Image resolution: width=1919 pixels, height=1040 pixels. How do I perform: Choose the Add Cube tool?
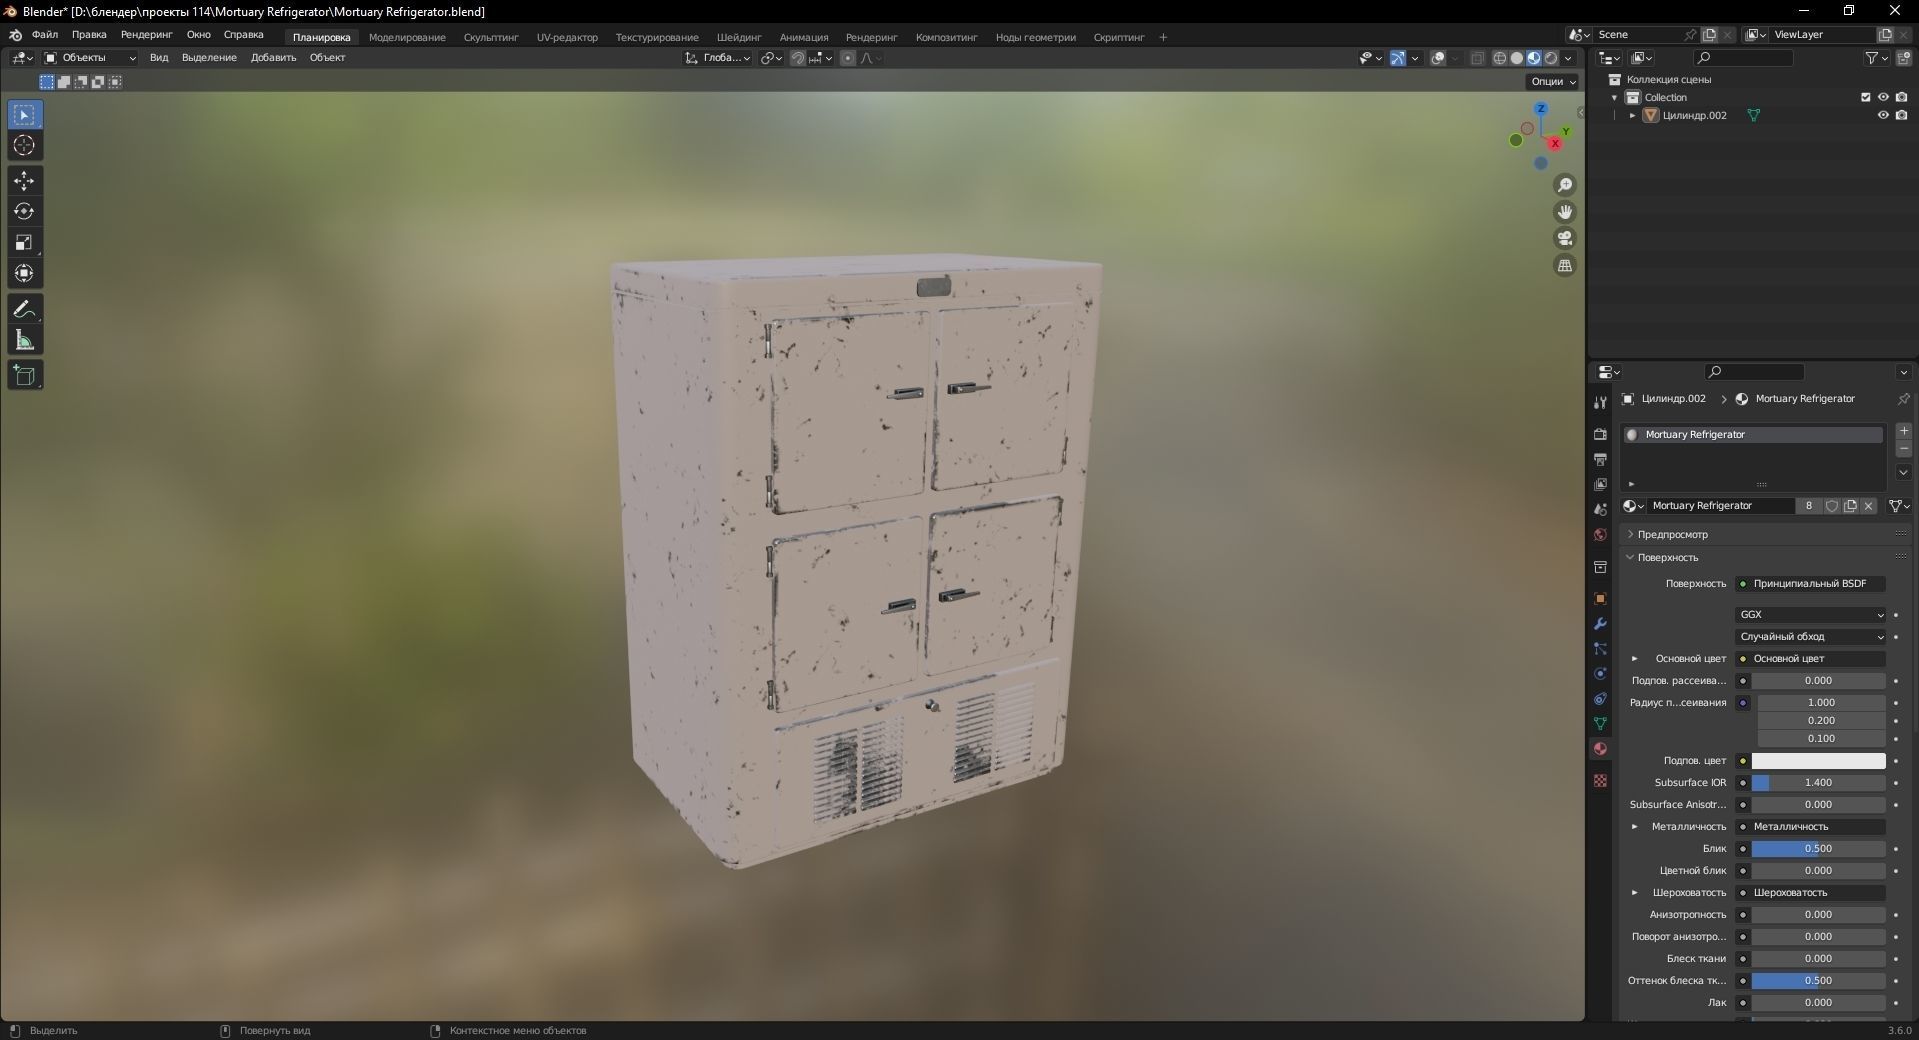click(24, 375)
